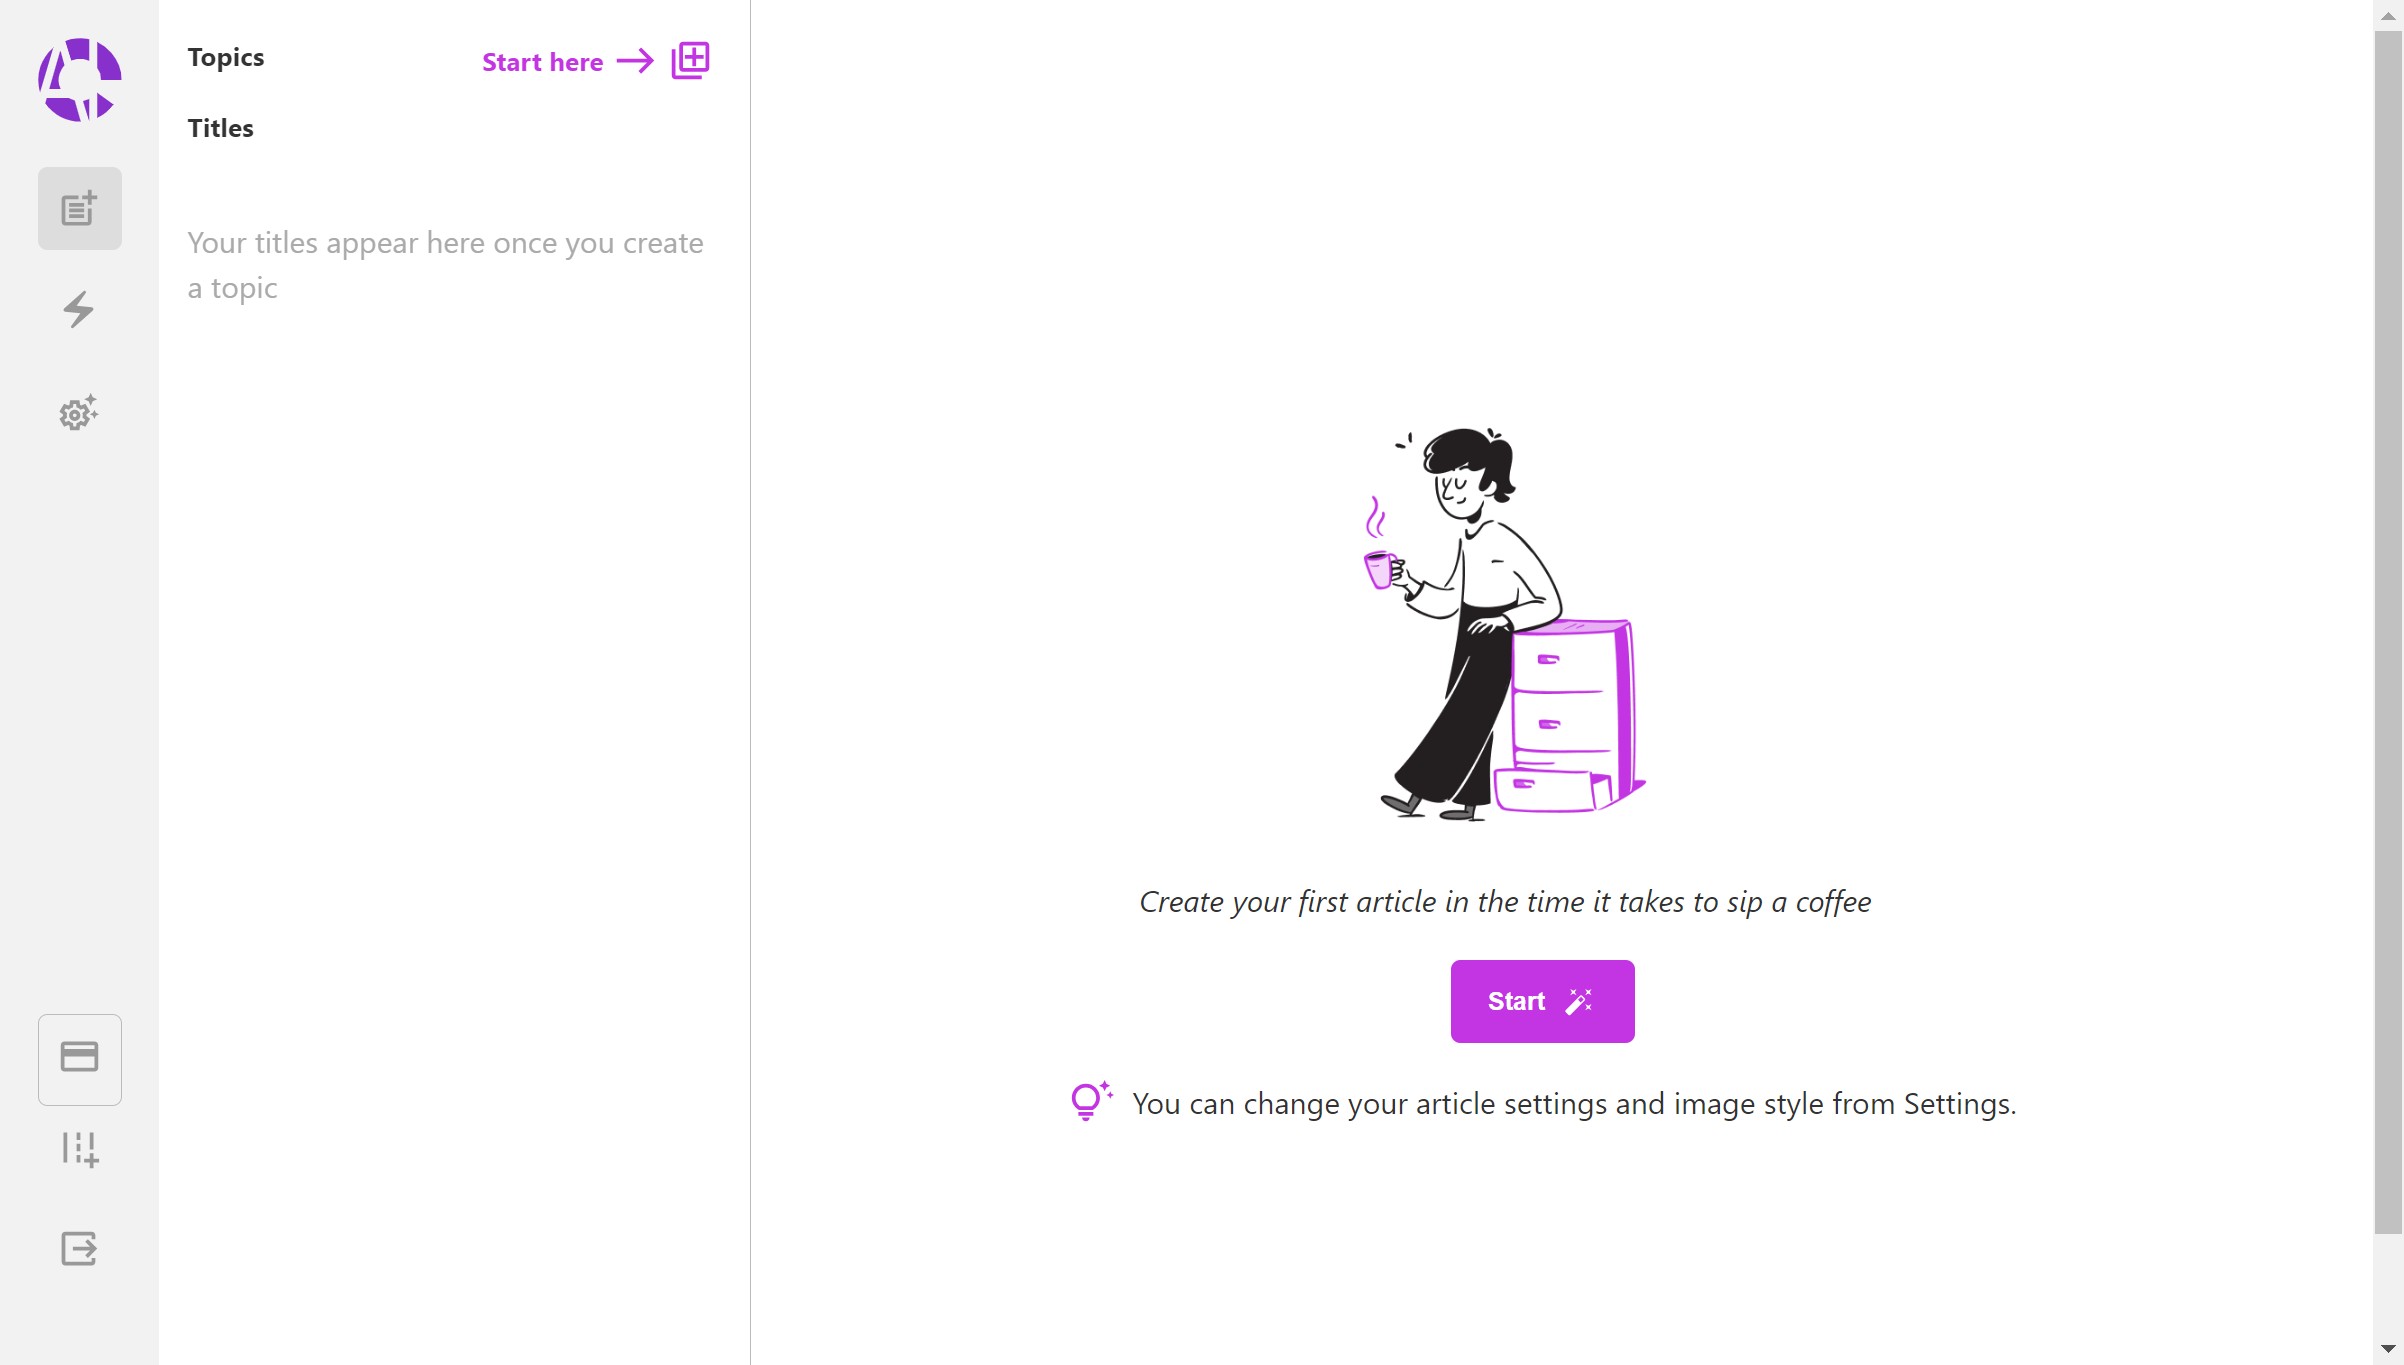The height and width of the screenshot is (1365, 2404).
Task: Click the titles placeholder text
Action: click(445, 265)
